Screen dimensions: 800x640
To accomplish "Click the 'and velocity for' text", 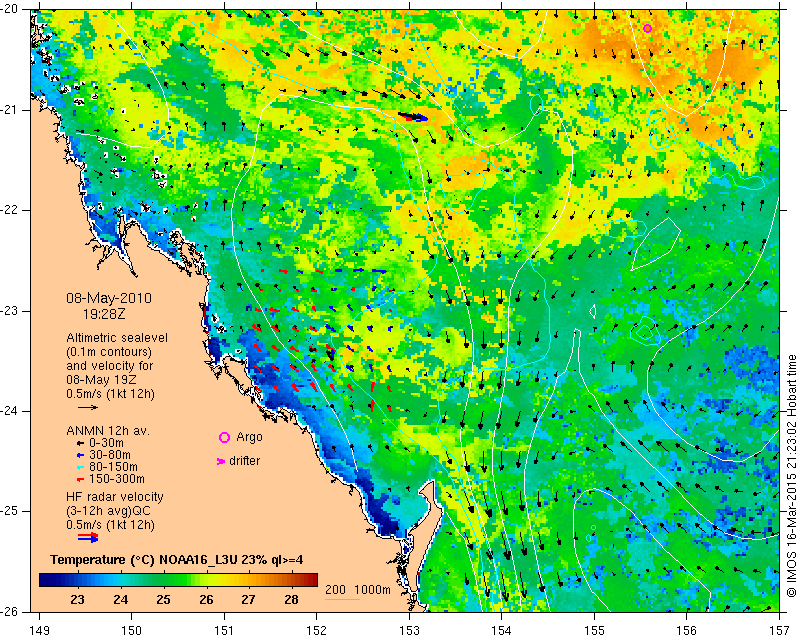I will (x=110, y=366).
